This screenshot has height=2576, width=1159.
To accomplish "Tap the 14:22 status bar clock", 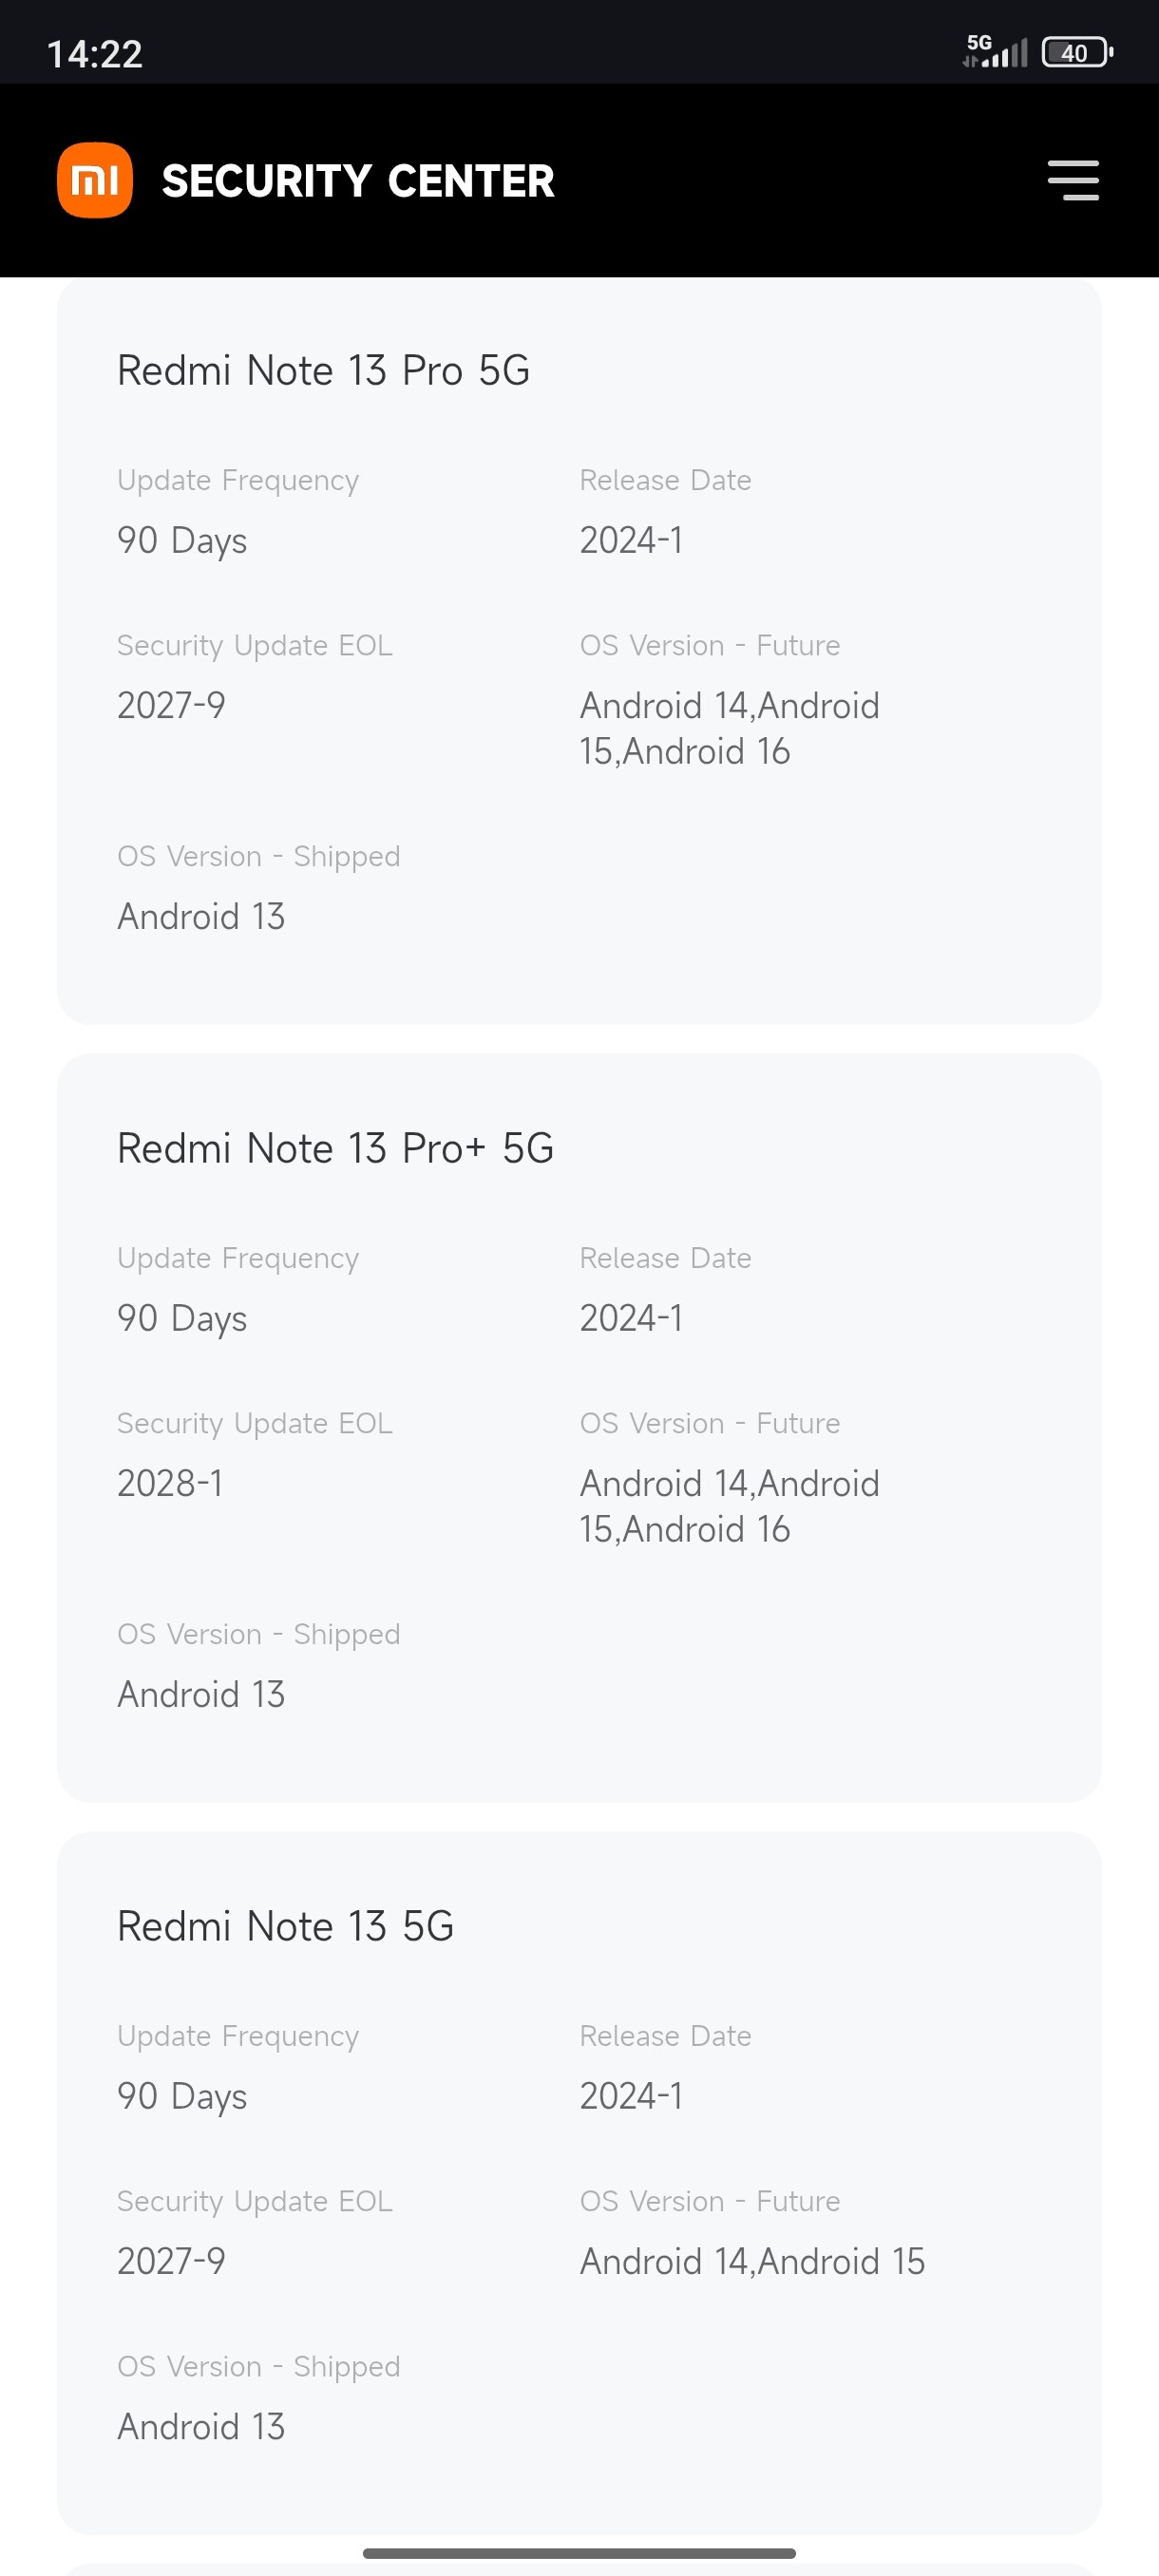I will pyautogui.click(x=95, y=54).
